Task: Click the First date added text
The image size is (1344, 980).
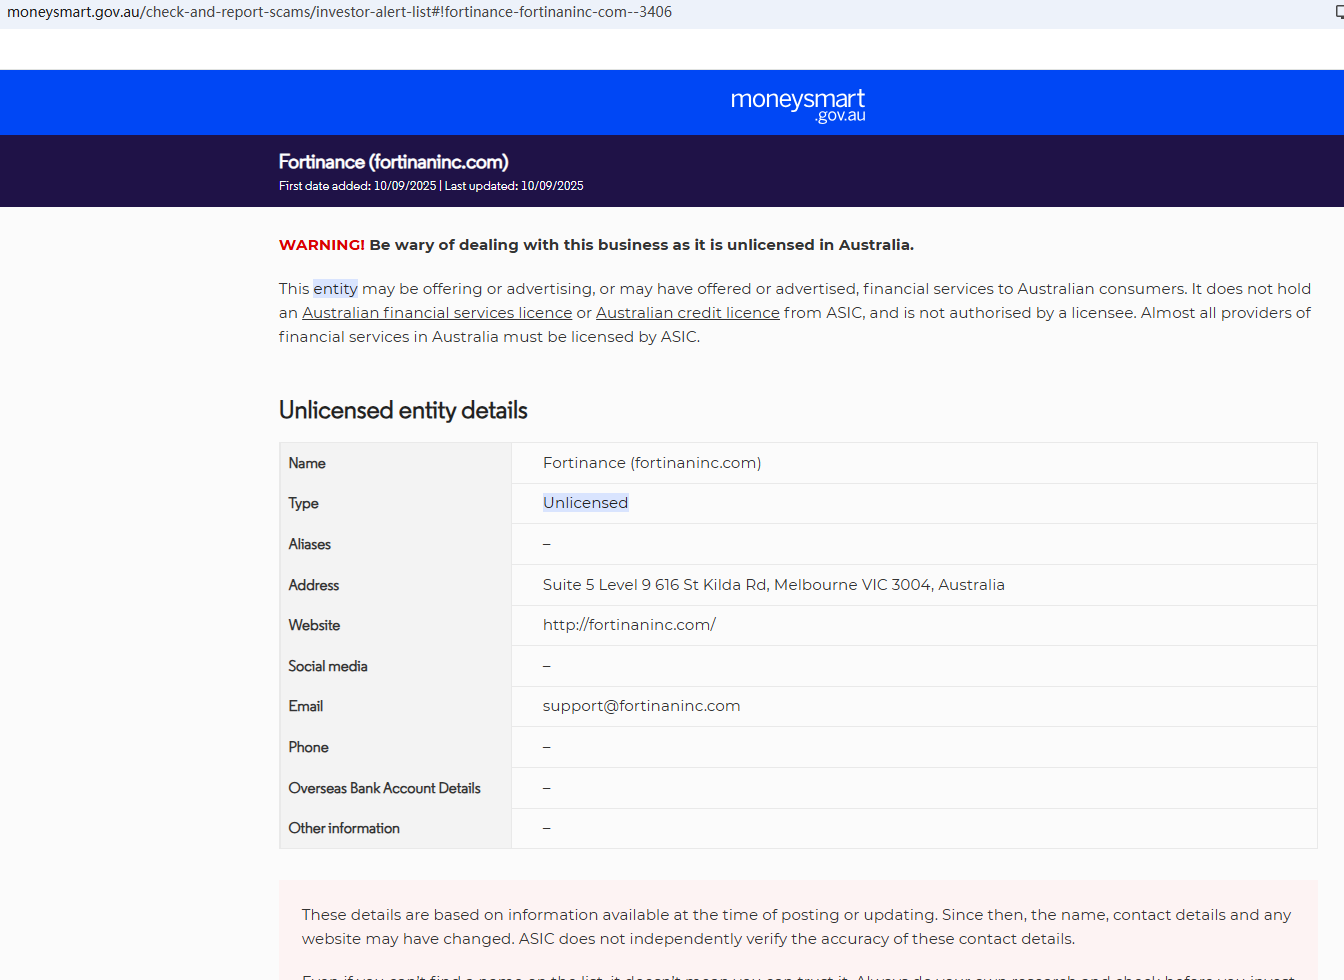Action: pos(357,186)
